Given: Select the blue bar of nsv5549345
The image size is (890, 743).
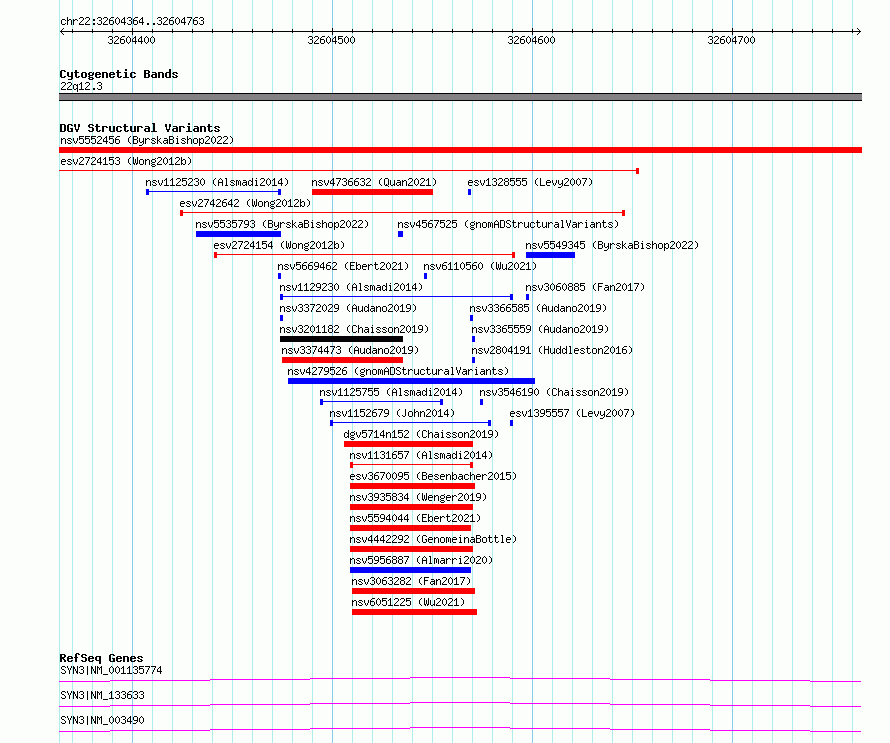Looking at the screenshot, I should pos(551,255).
